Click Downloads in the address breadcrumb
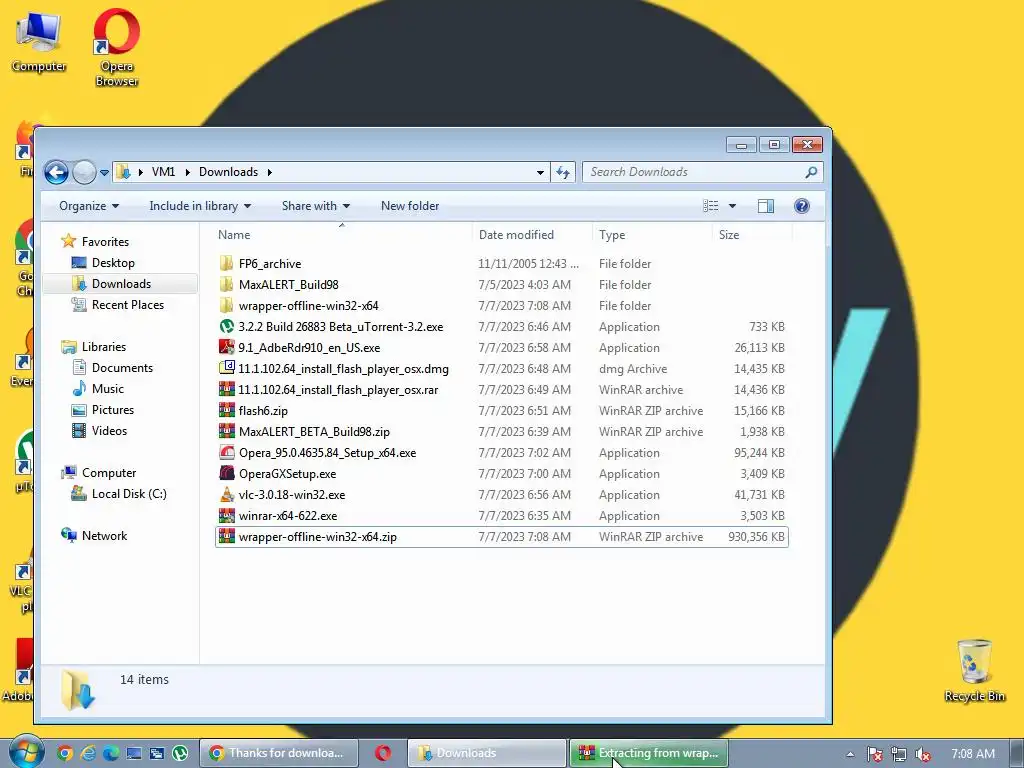 click(x=228, y=172)
